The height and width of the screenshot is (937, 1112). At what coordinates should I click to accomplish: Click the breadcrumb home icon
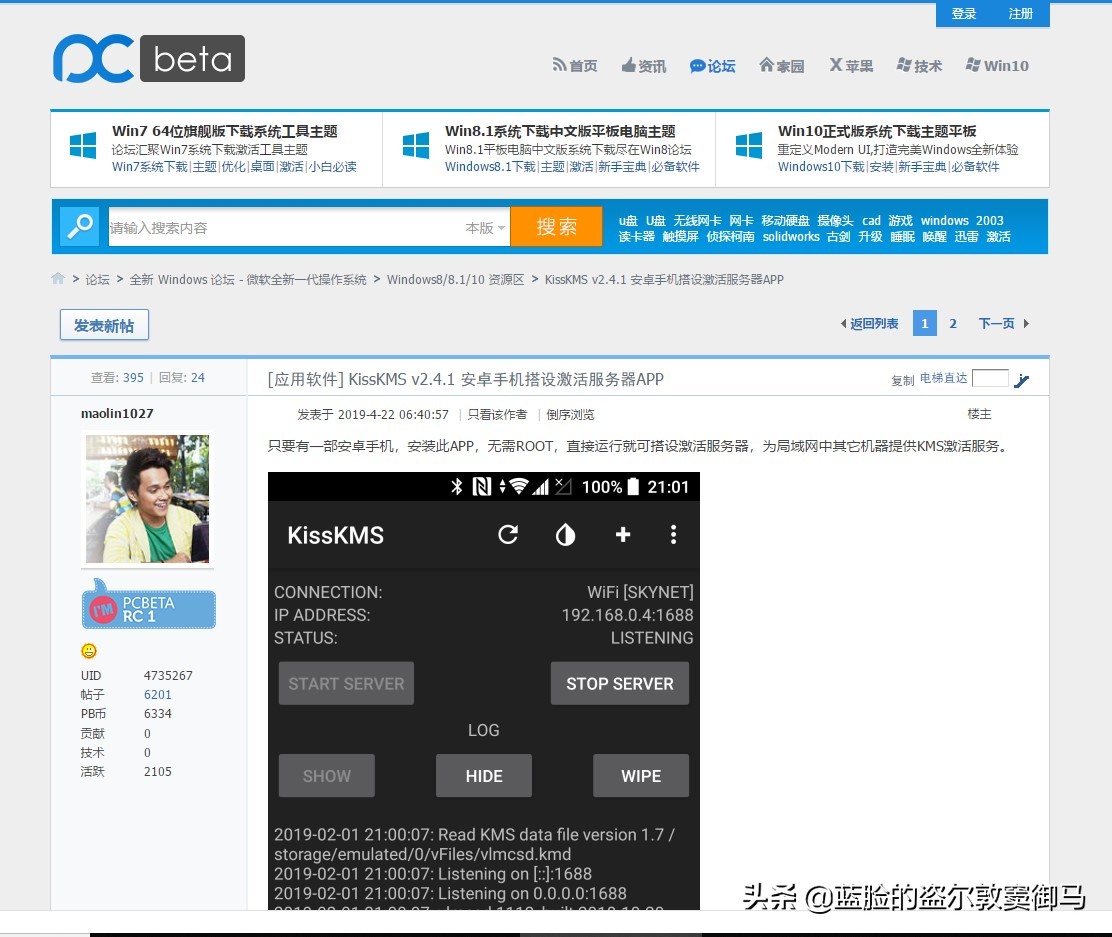coord(58,279)
